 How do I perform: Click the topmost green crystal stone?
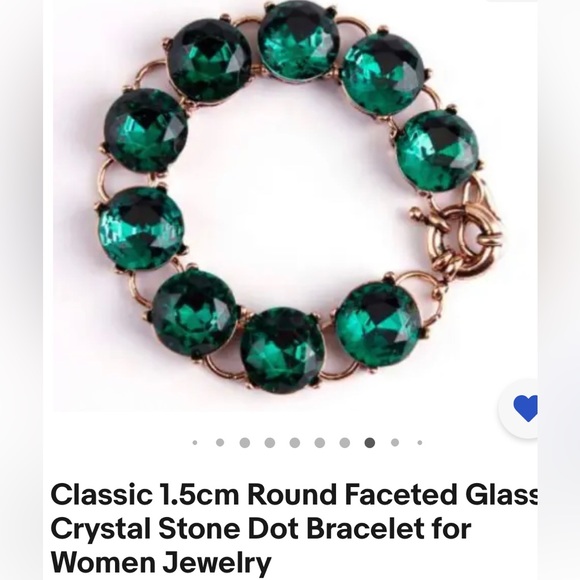click(298, 41)
